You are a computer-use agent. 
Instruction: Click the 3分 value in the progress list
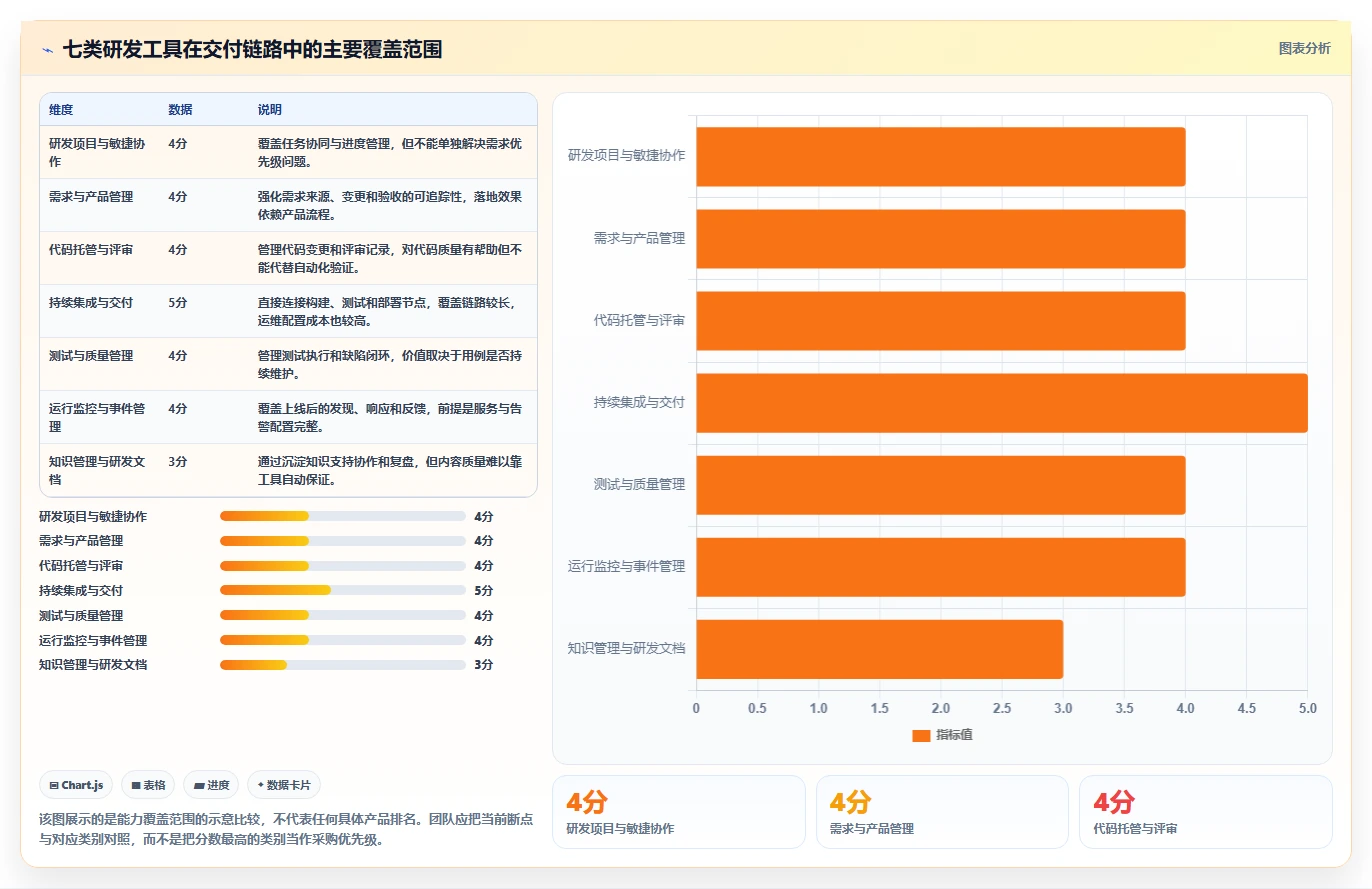(484, 664)
